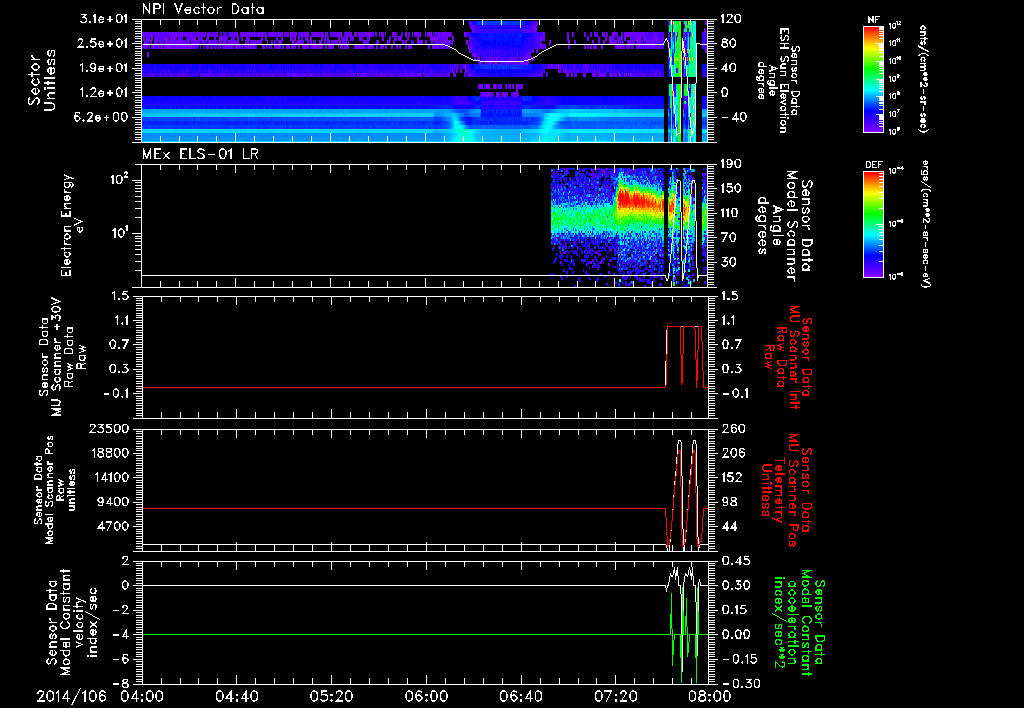The width and height of the screenshot is (1024, 708).
Task: Click the "9400" scanner position tick
Action: [x=114, y=502]
